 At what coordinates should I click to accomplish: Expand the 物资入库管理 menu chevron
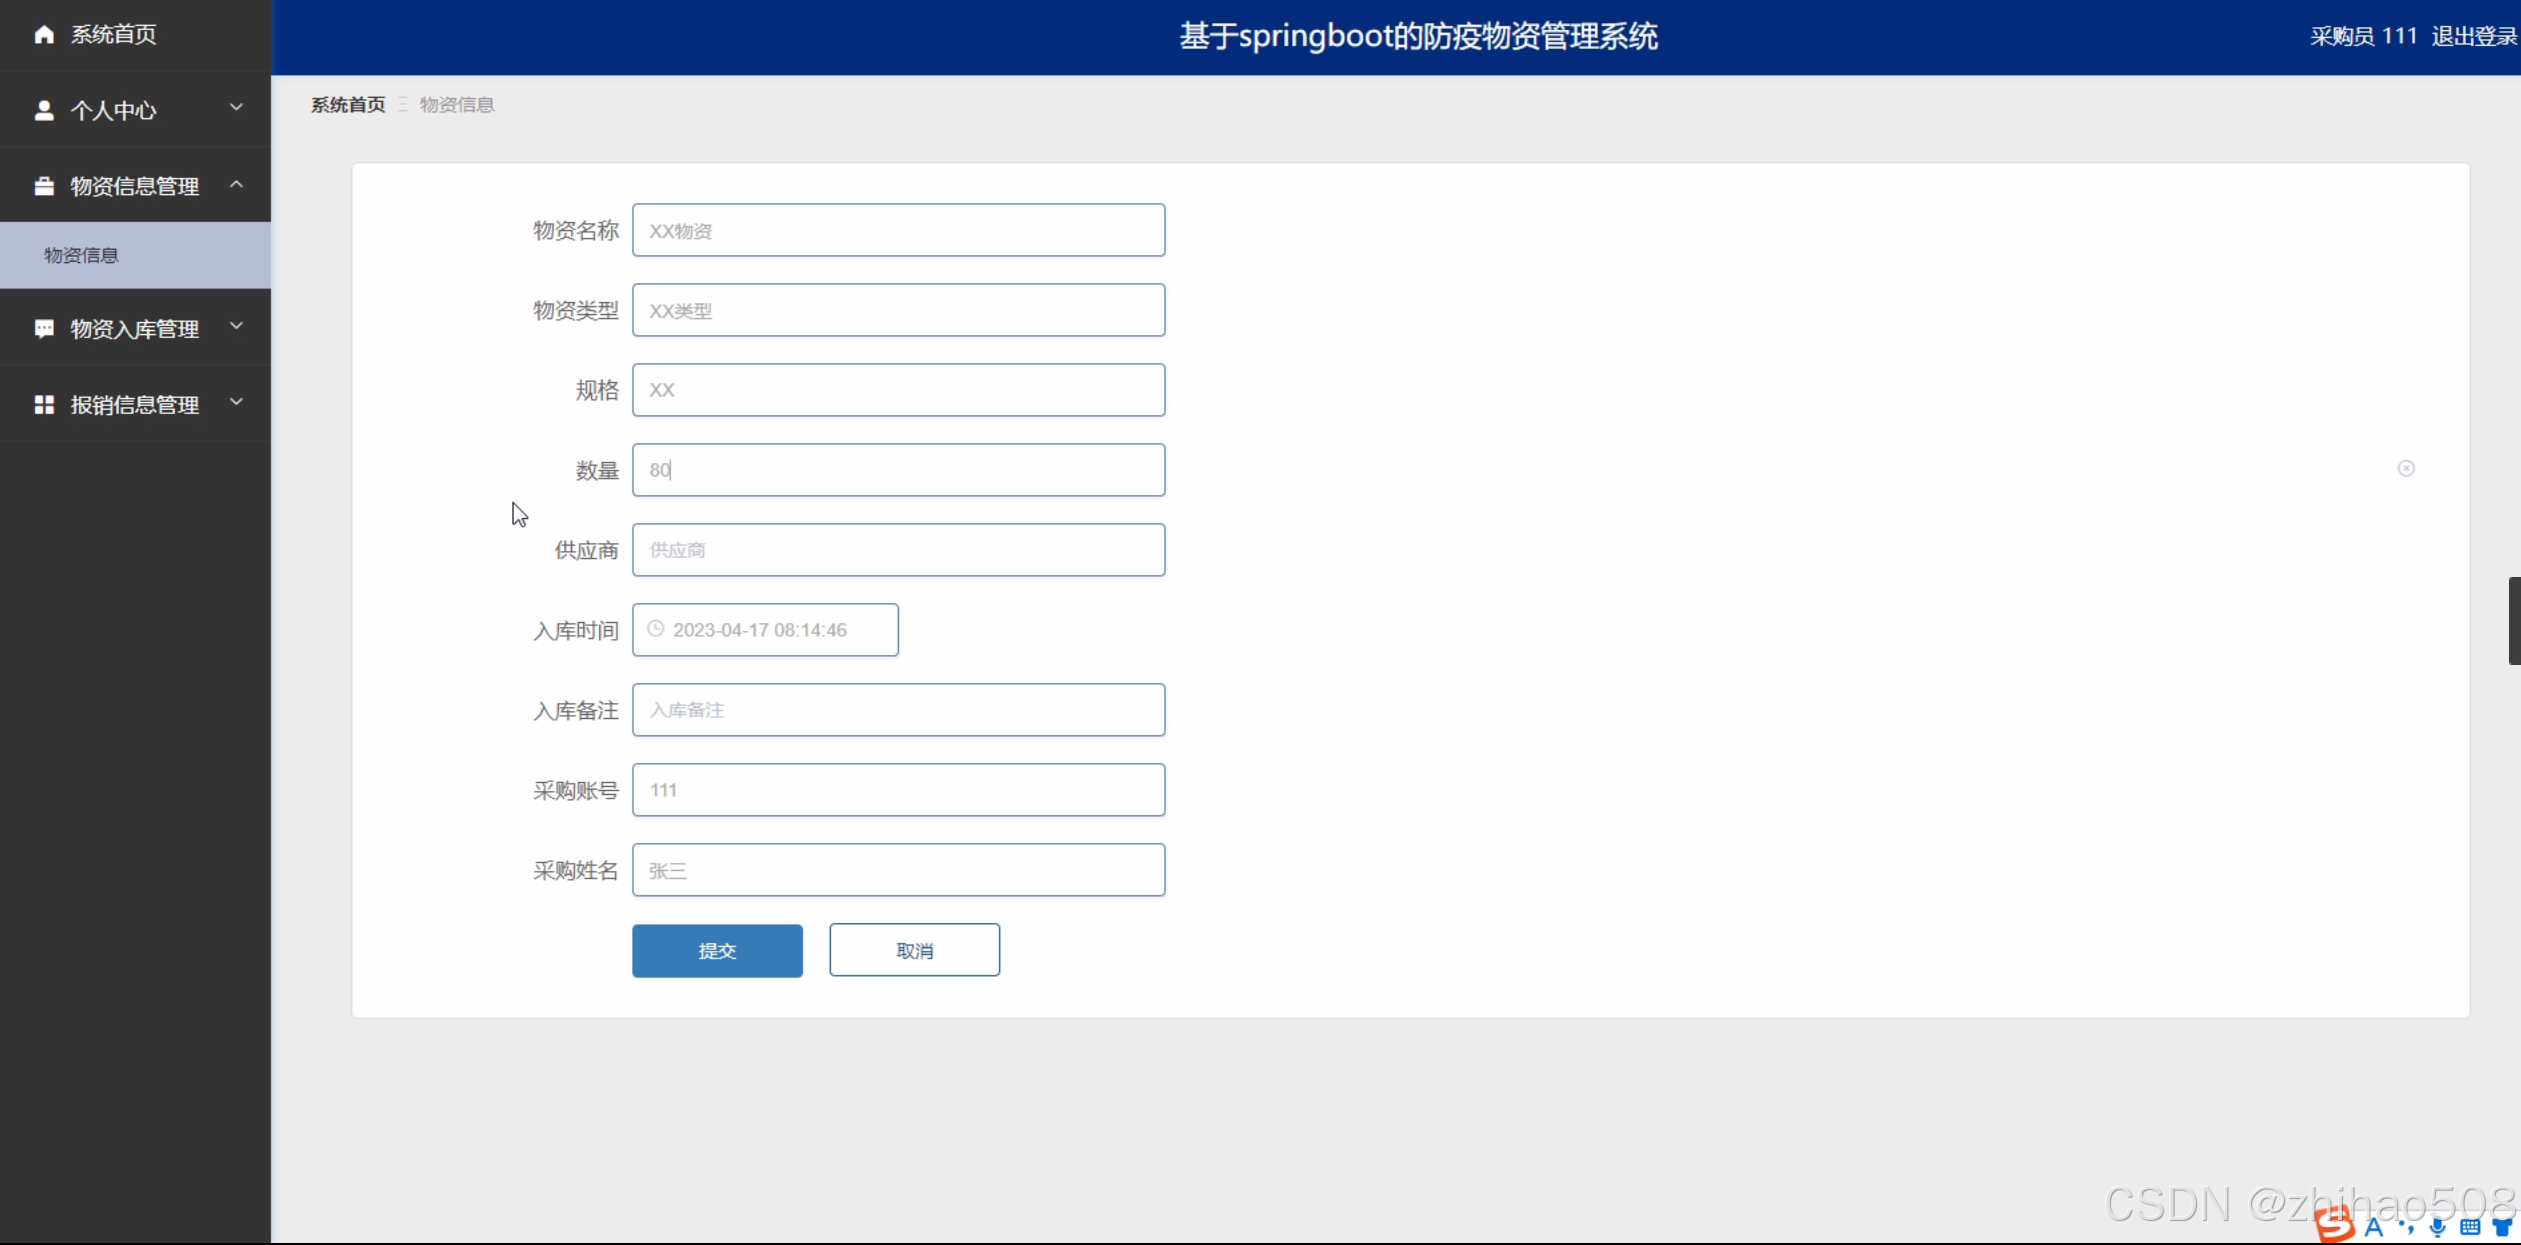pos(237,326)
